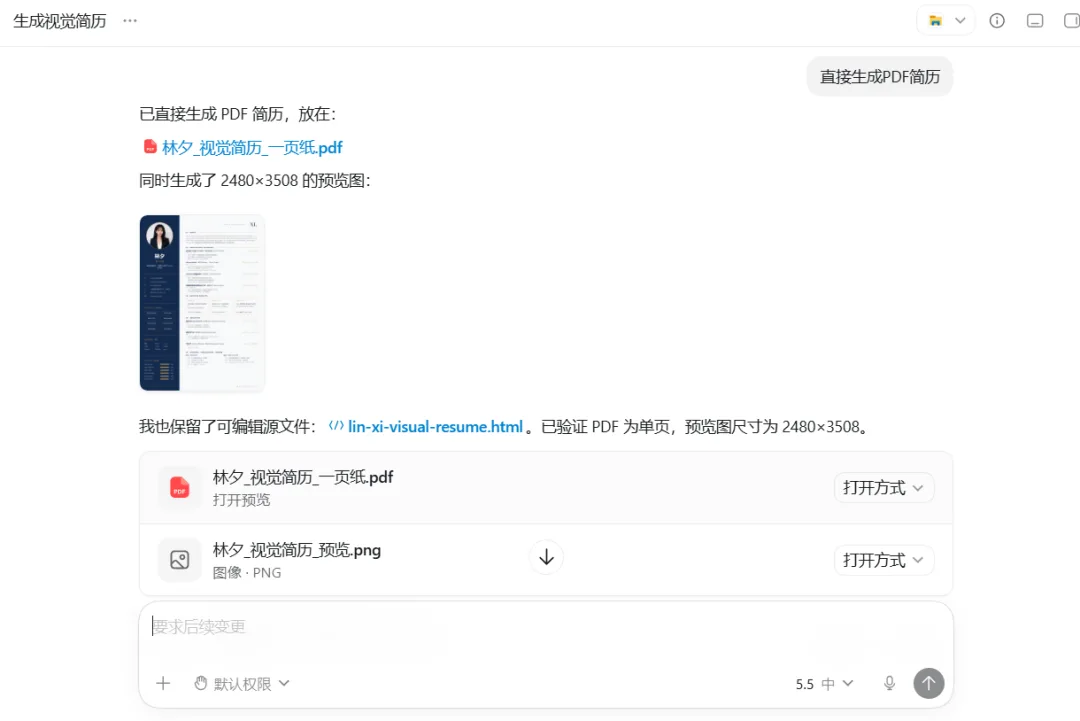Open lin-xi-visual-resume.html source link
Viewport: 1080px width, 721px height.
tap(435, 427)
